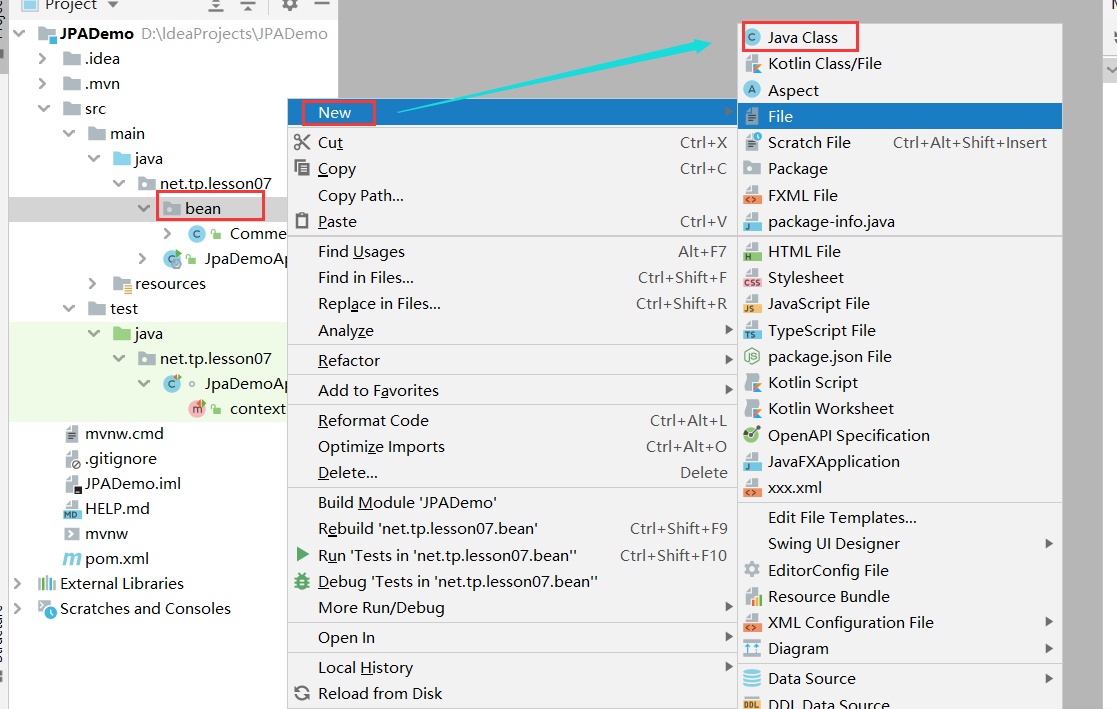The width and height of the screenshot is (1117, 709).
Task: Click the Kotlin Script icon
Action: click(752, 383)
